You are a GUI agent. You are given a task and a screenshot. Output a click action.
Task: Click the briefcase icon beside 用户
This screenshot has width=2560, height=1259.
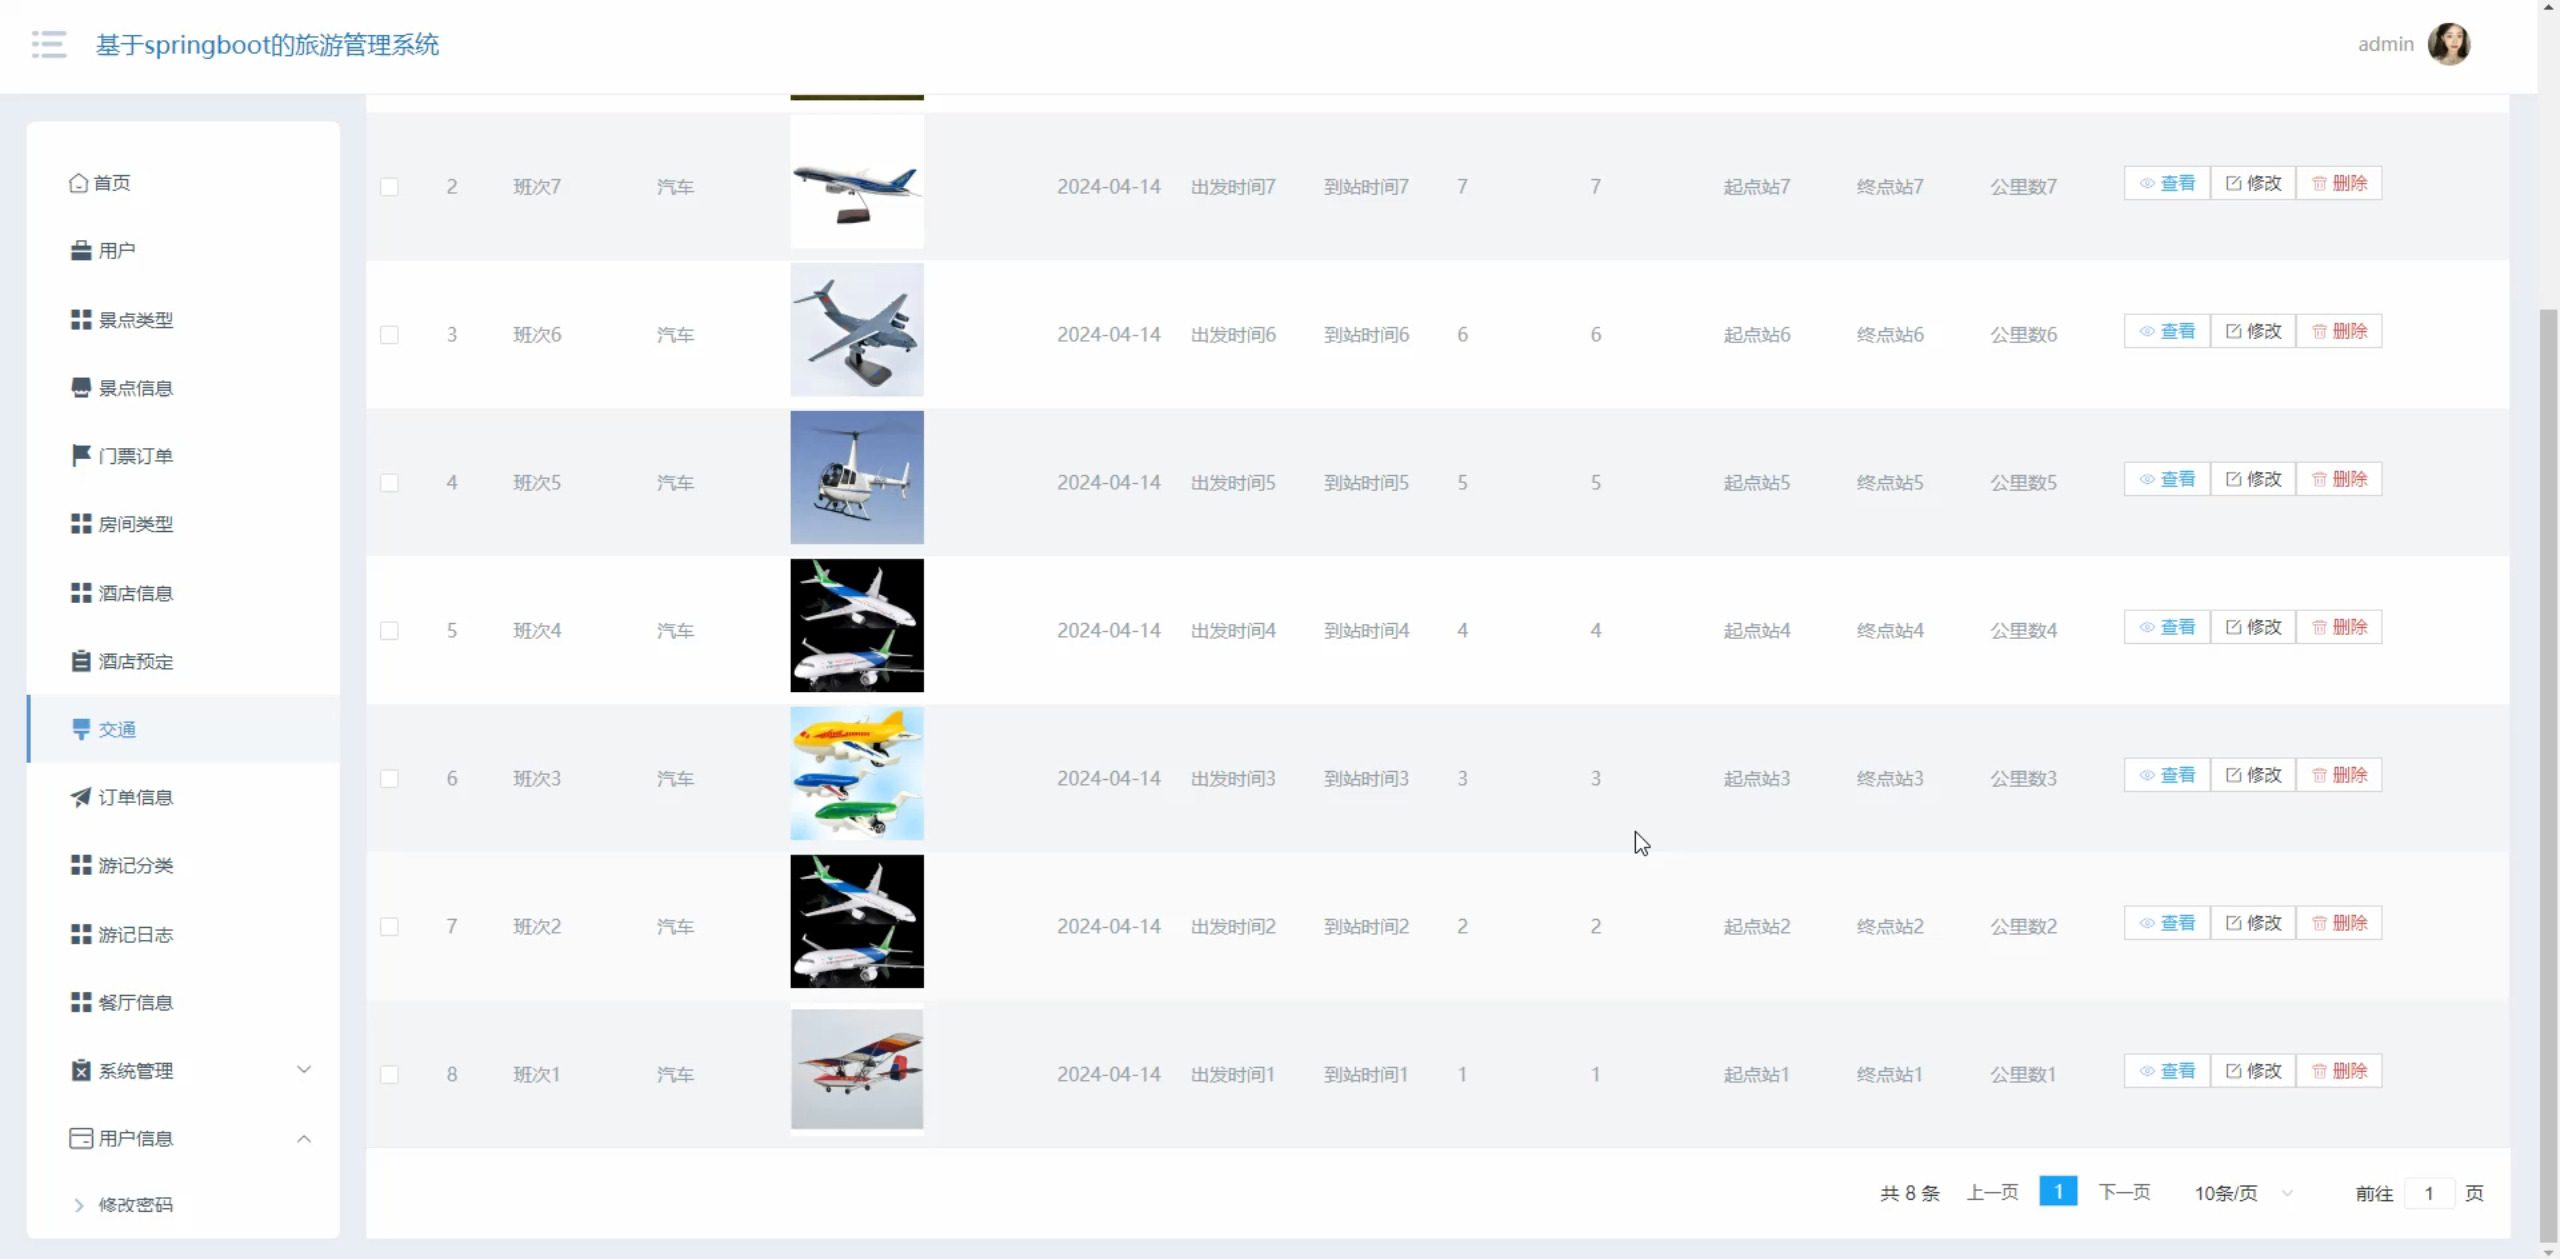tap(81, 251)
